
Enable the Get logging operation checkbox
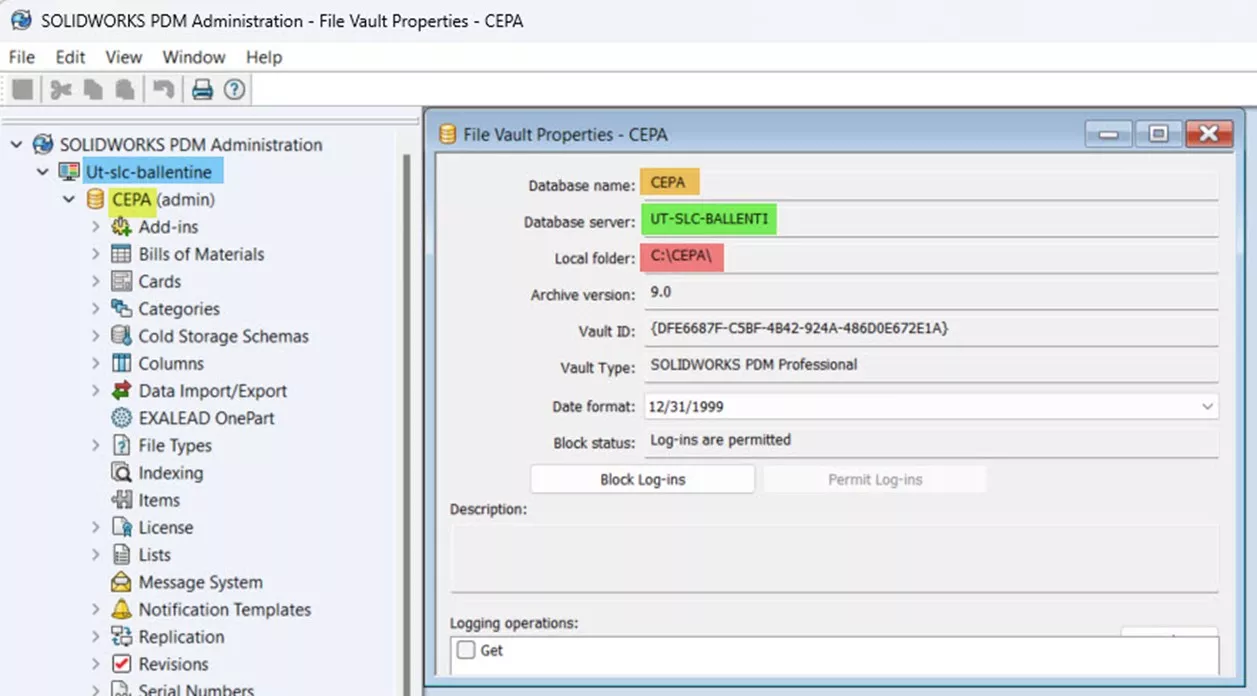tap(464, 650)
